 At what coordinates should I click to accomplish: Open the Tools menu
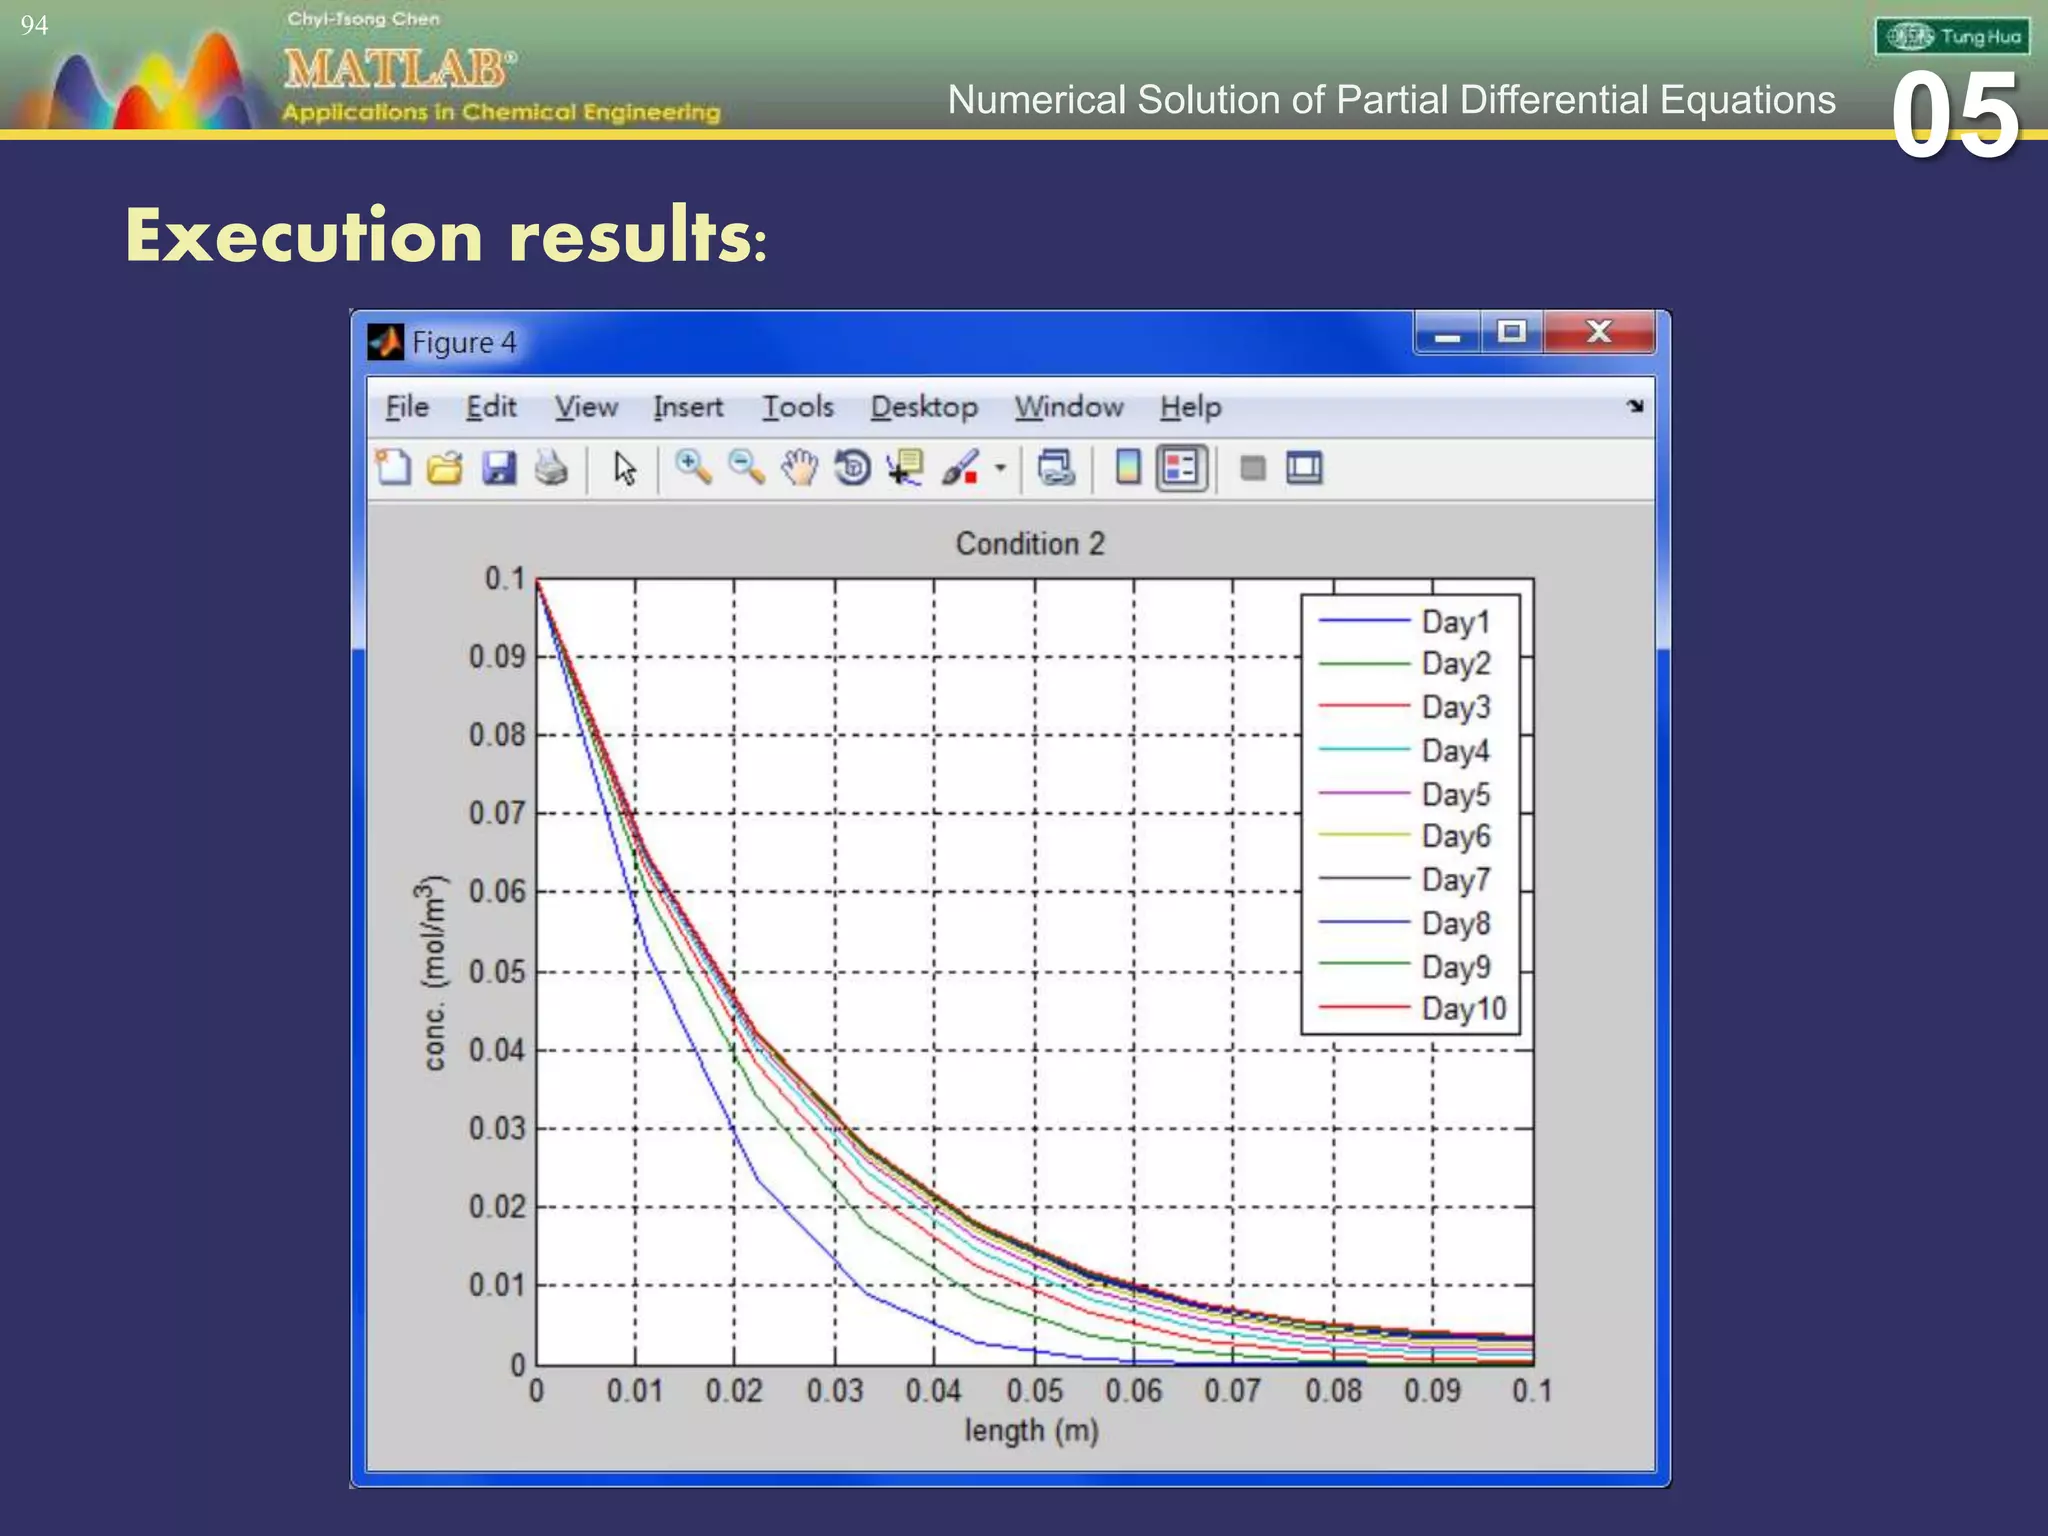(798, 407)
